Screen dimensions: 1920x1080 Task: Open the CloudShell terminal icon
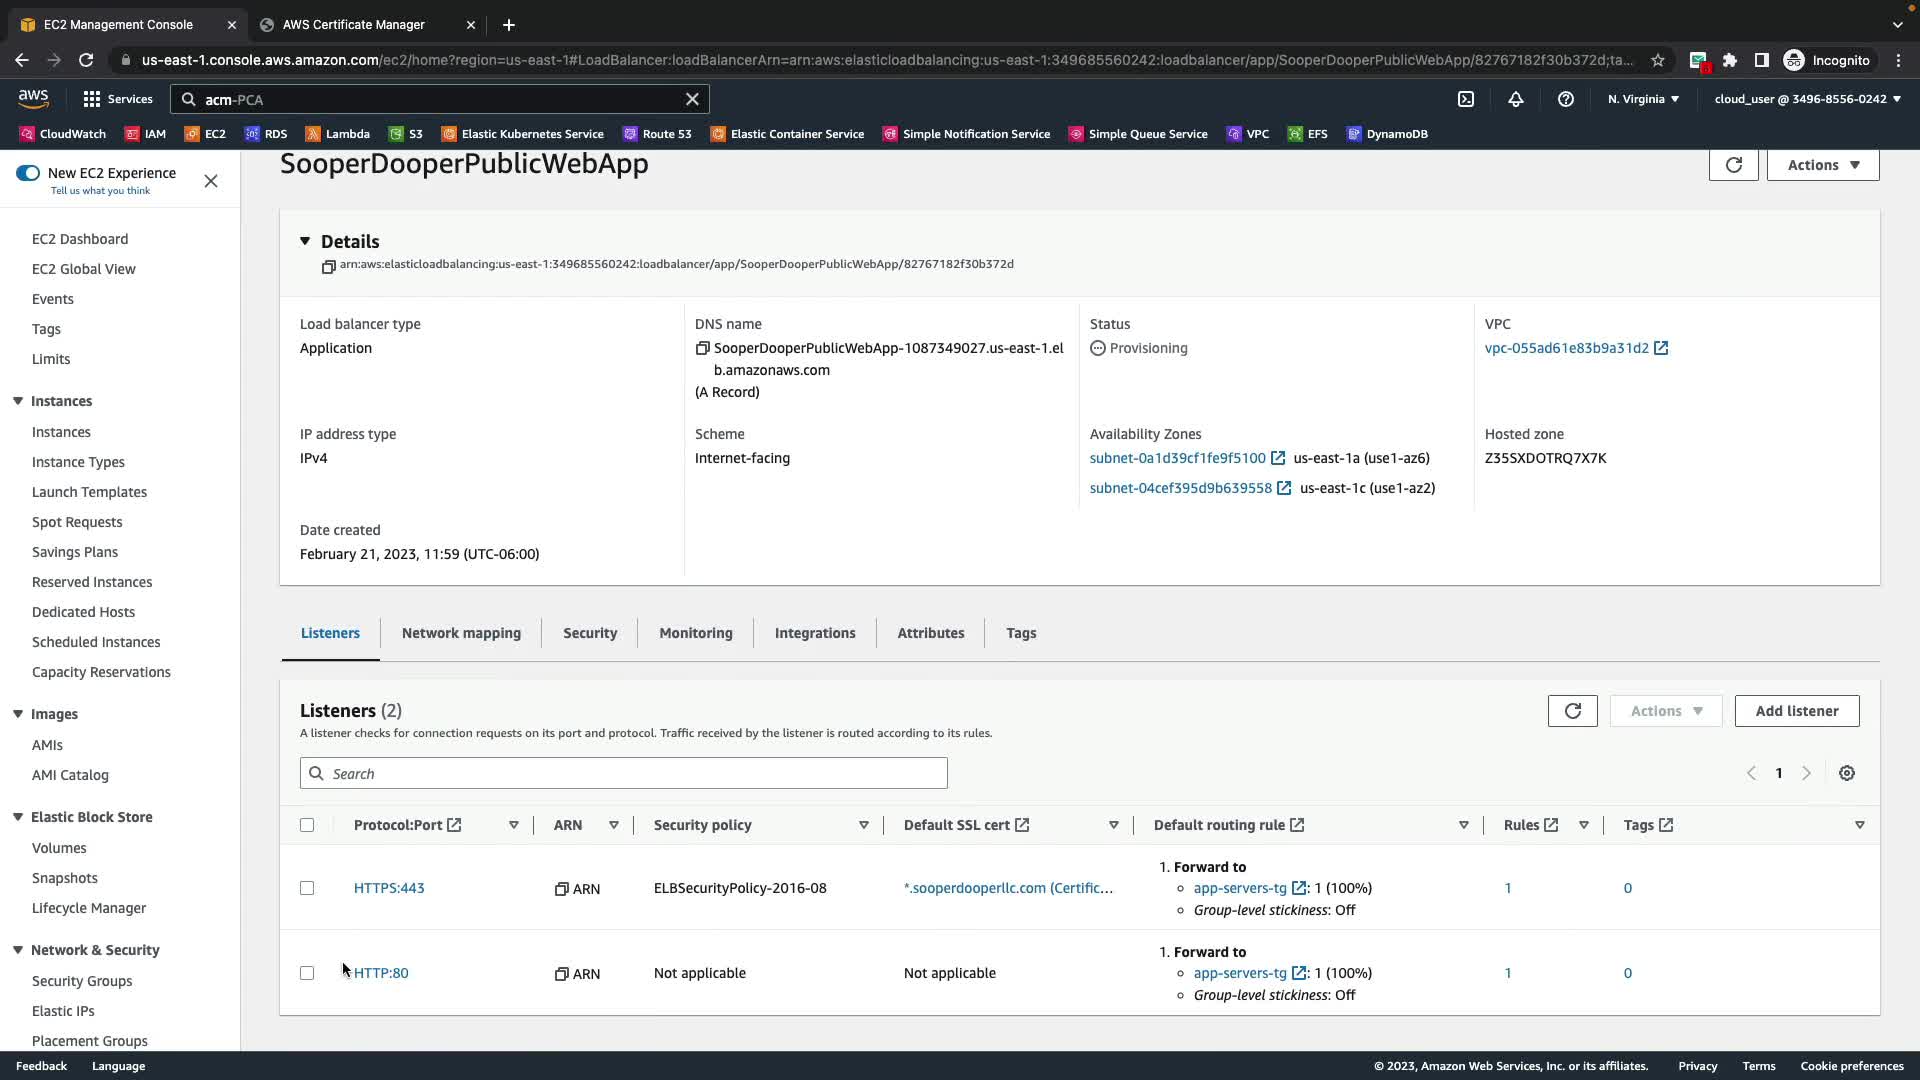click(x=1466, y=99)
